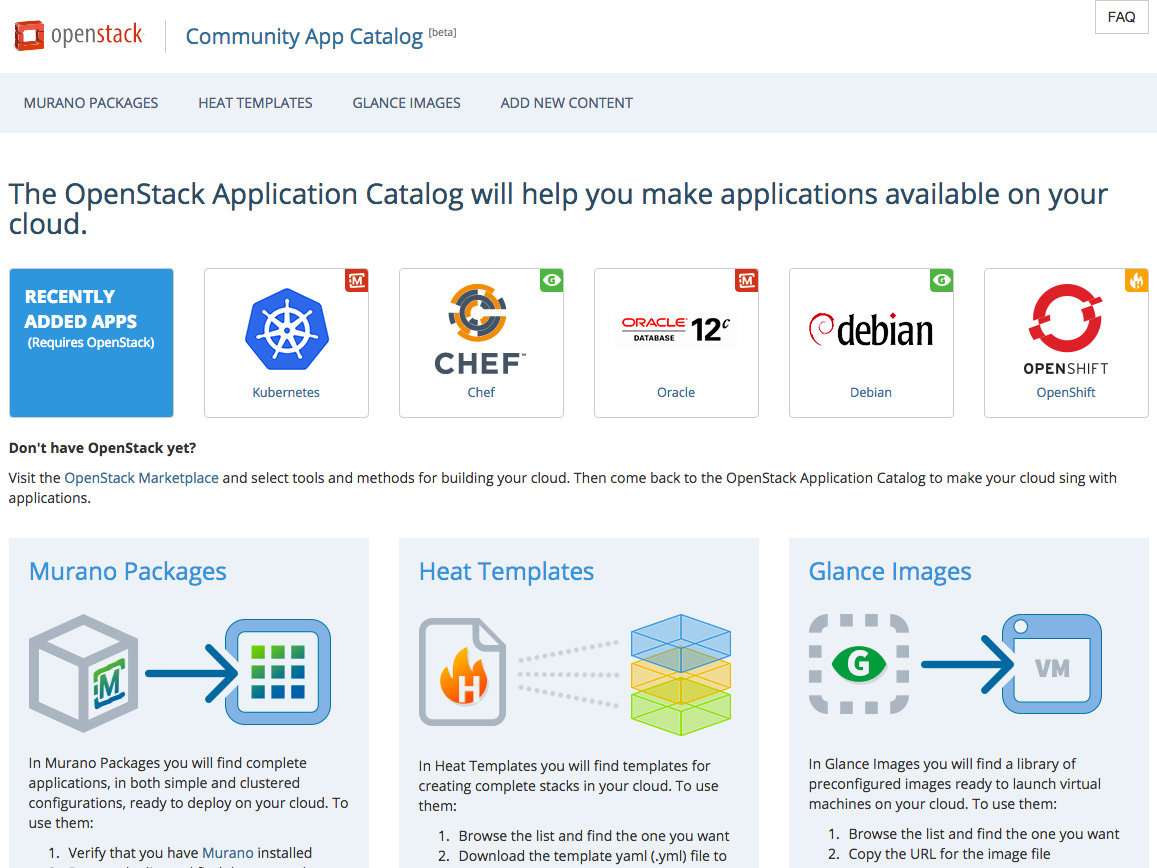The width and height of the screenshot is (1157, 868).
Task: Open the Heat Templates nav item
Action: [255, 103]
